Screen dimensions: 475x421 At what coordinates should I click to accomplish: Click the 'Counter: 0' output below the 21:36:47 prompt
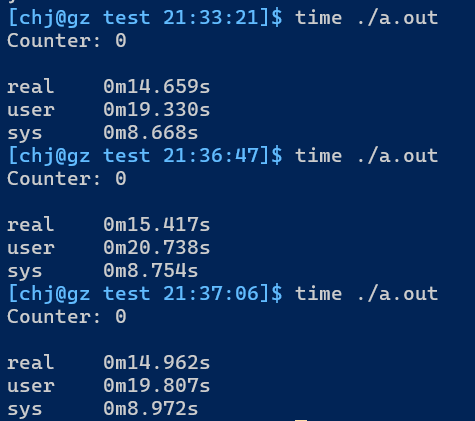click(x=67, y=178)
